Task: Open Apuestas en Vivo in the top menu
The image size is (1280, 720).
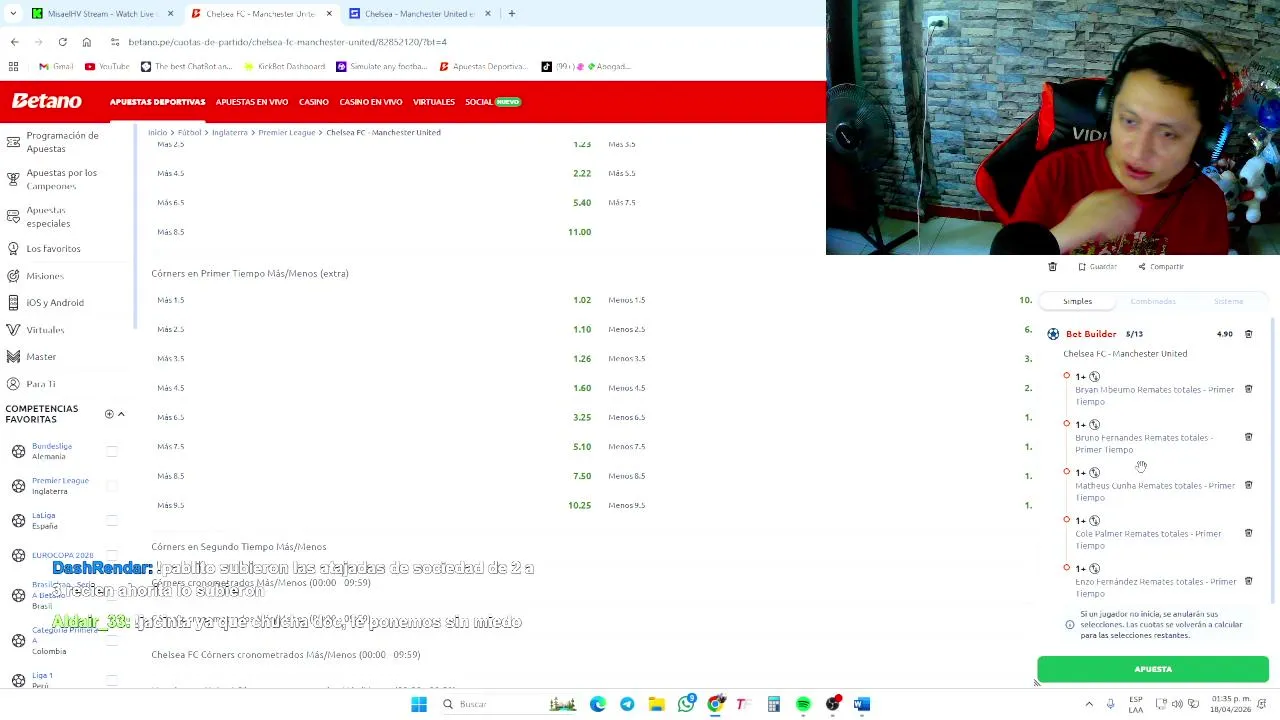Action: [251, 102]
